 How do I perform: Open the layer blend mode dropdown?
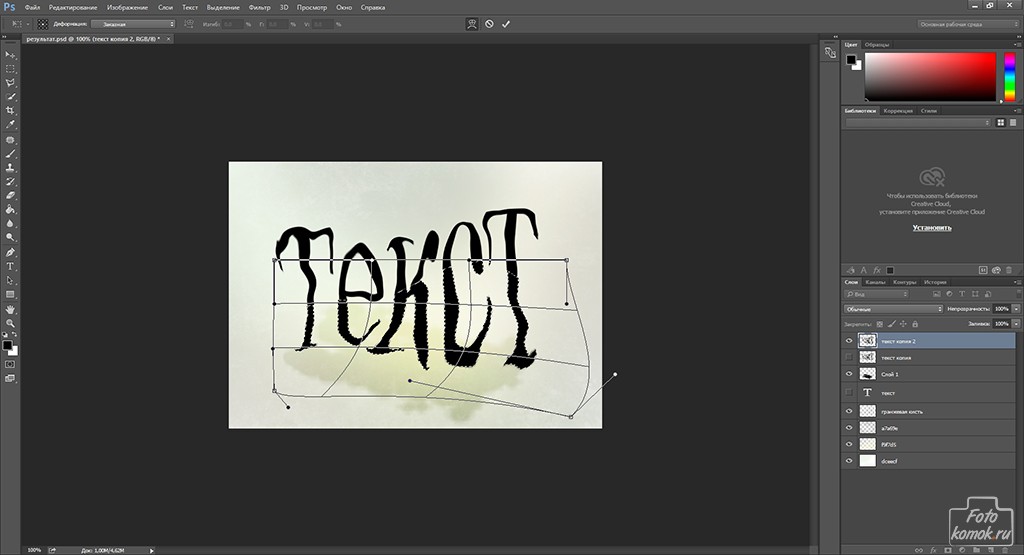pyautogui.click(x=893, y=309)
